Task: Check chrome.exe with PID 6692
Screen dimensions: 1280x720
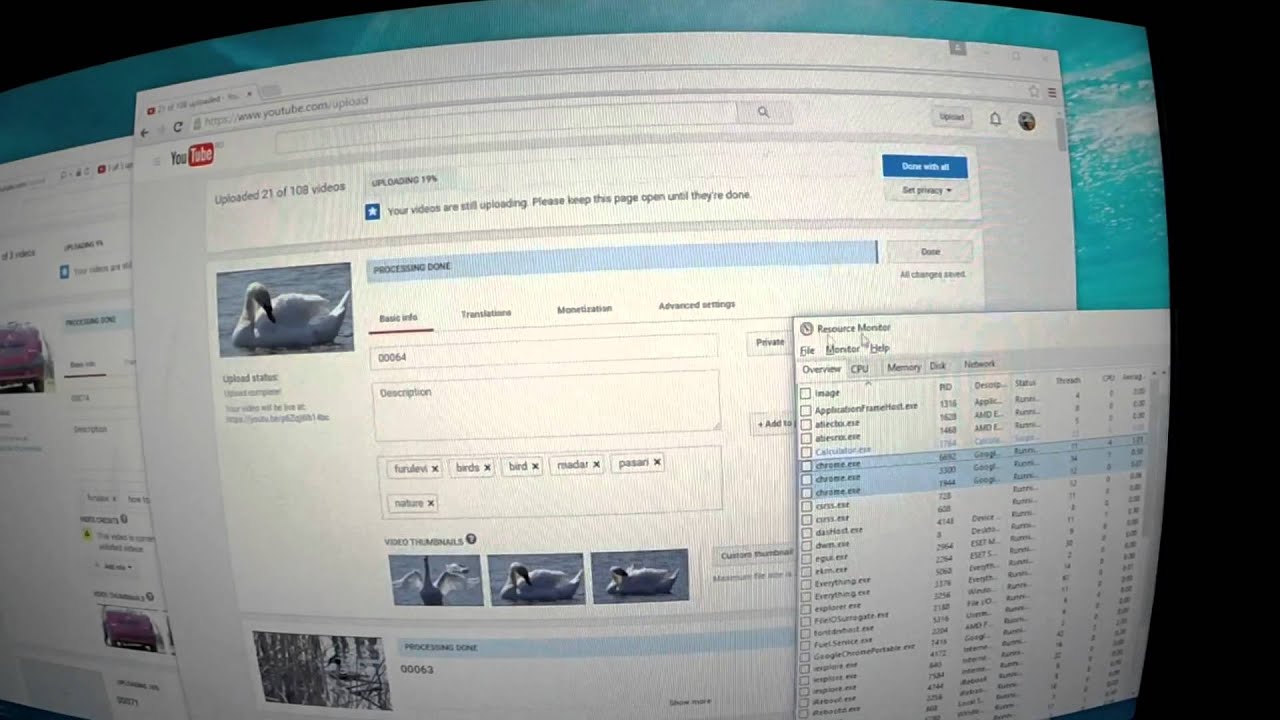Action: (805, 465)
